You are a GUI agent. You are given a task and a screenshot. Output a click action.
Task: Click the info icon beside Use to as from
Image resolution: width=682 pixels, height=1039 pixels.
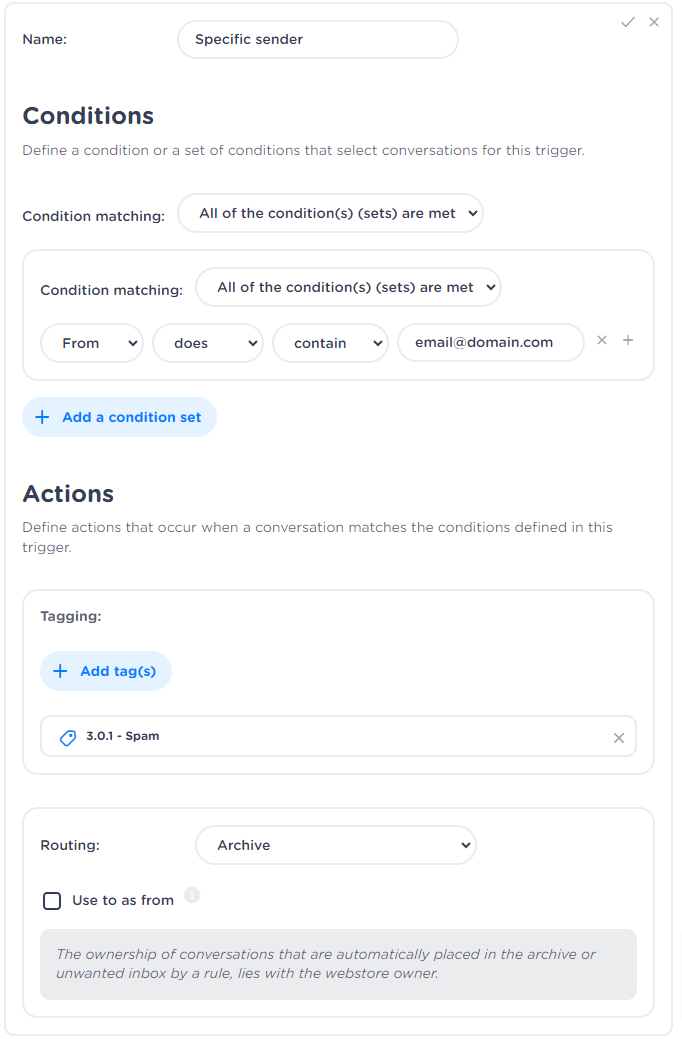pos(192,895)
